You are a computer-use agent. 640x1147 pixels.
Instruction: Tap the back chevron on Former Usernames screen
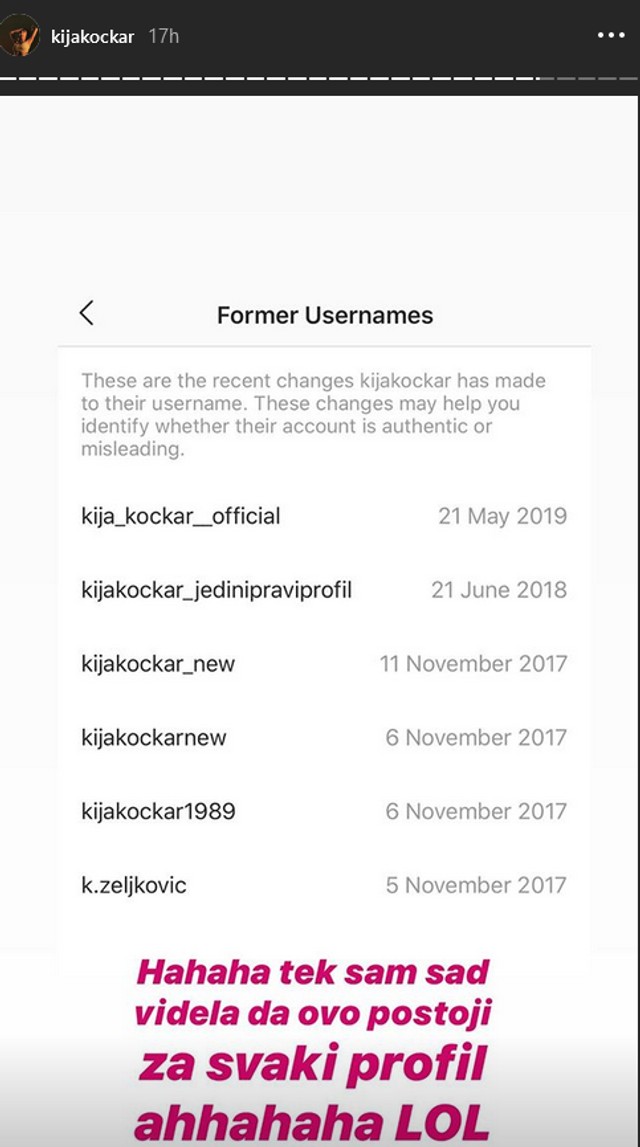[87, 313]
